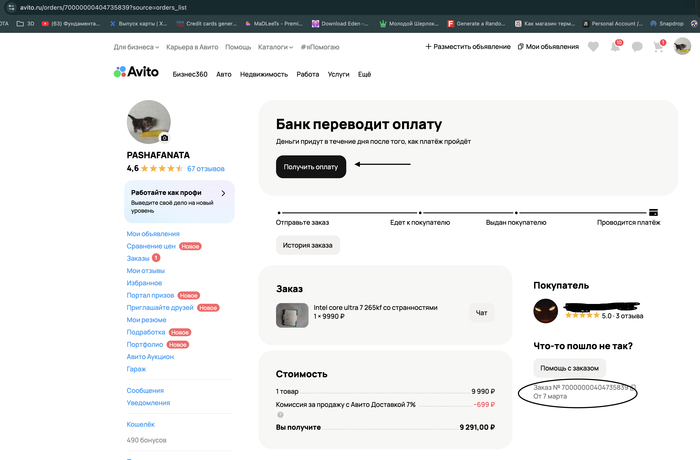Open "Работайте как профи" chevron banner
700x460 pixels.
click(x=222, y=193)
